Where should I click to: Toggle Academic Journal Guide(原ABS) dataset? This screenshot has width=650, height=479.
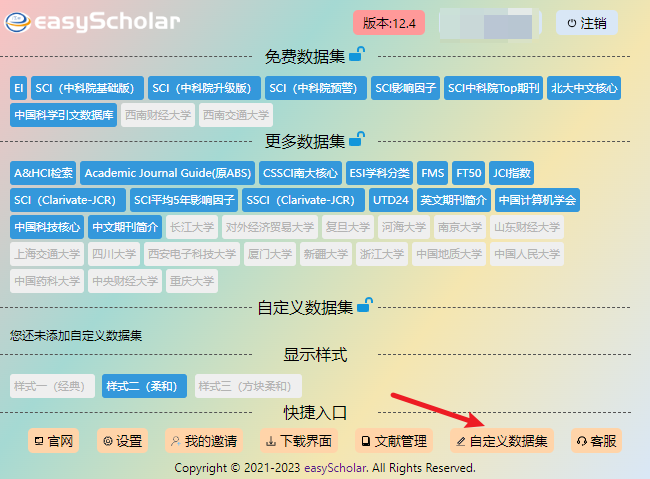(167, 173)
